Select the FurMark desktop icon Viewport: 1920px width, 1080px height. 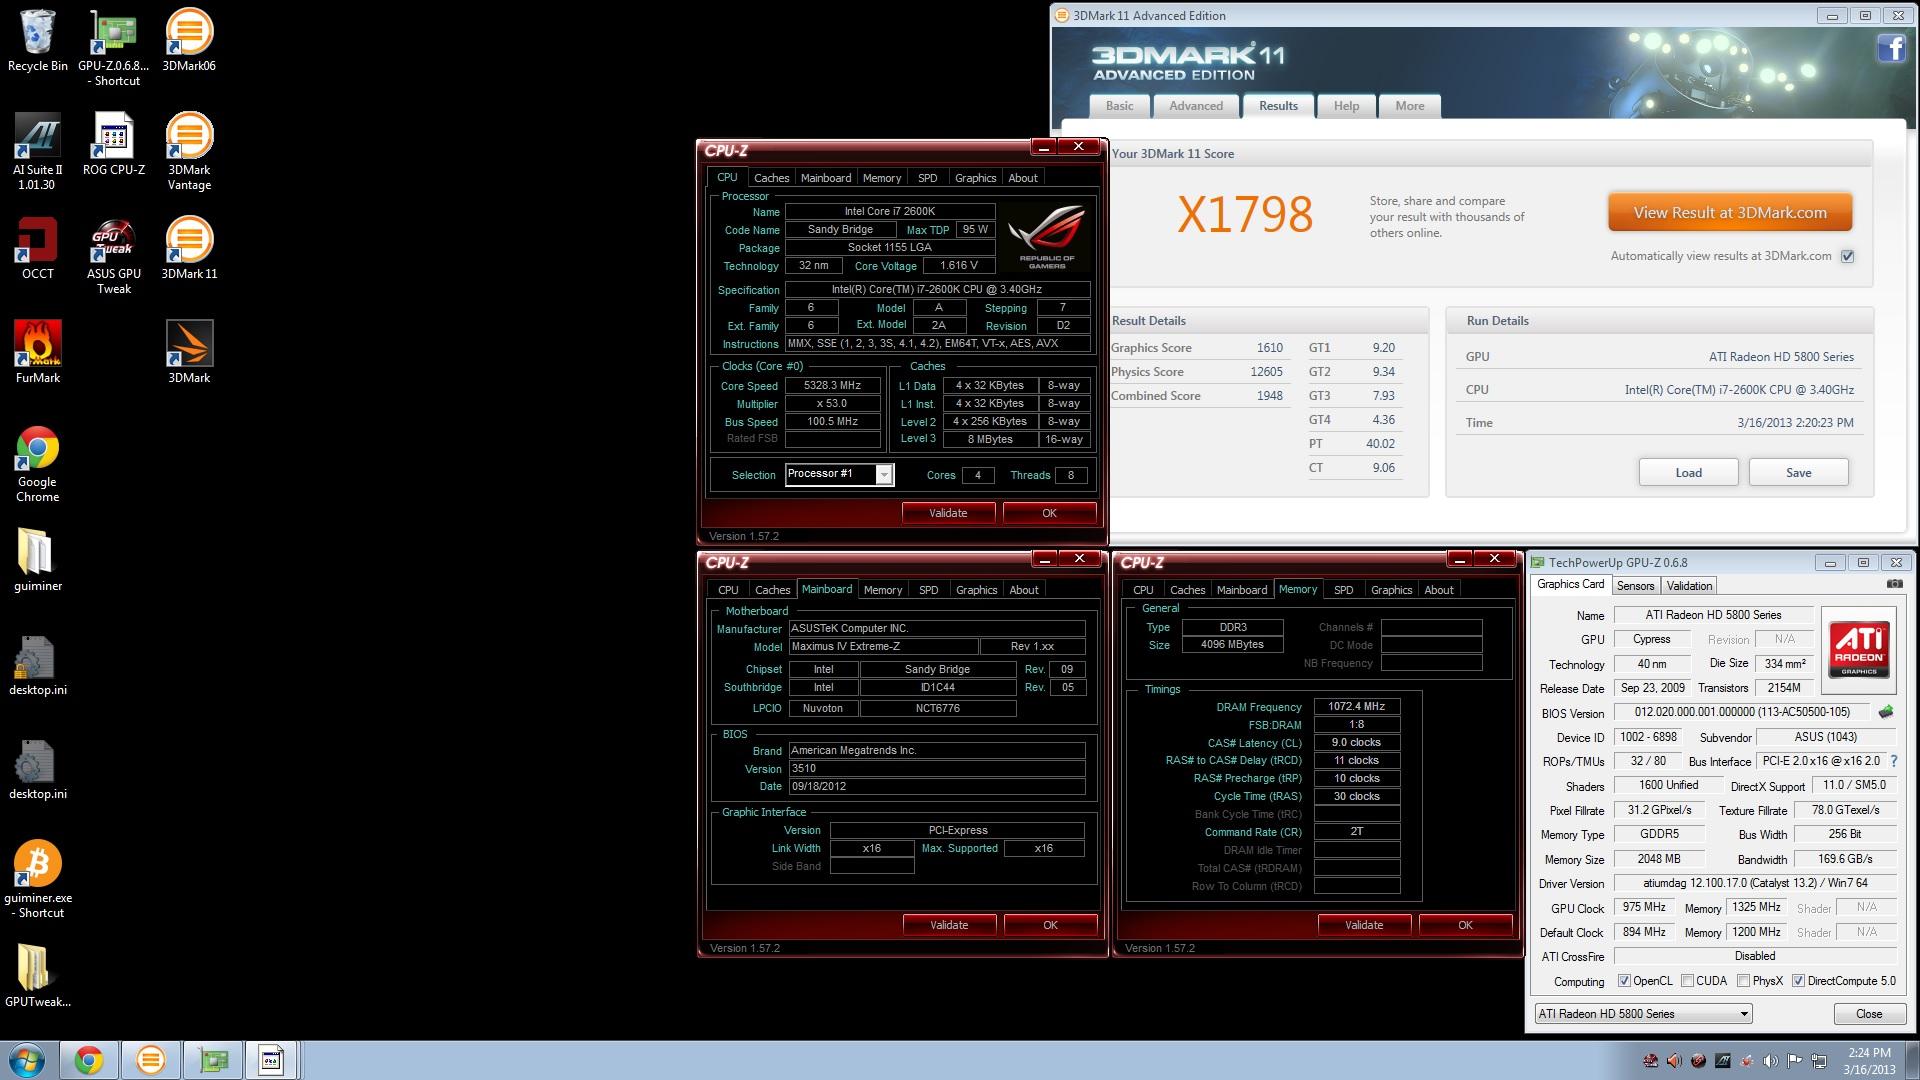(38, 353)
